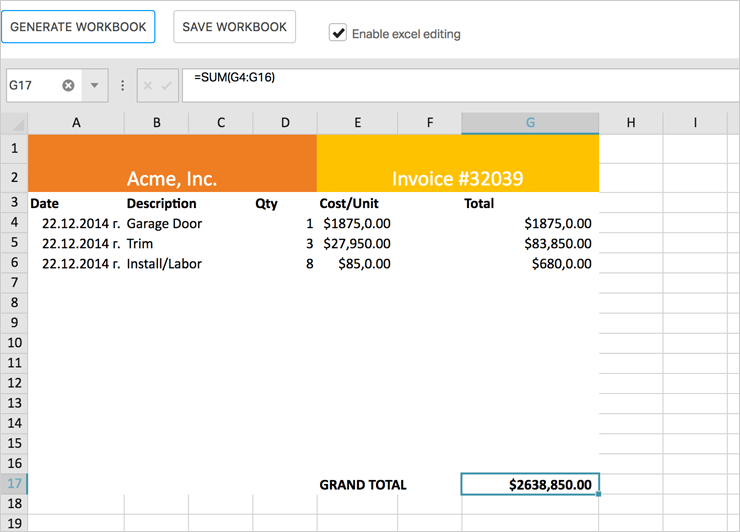This screenshot has width=740, height=532.
Task: Select column I header
Action: 695,123
